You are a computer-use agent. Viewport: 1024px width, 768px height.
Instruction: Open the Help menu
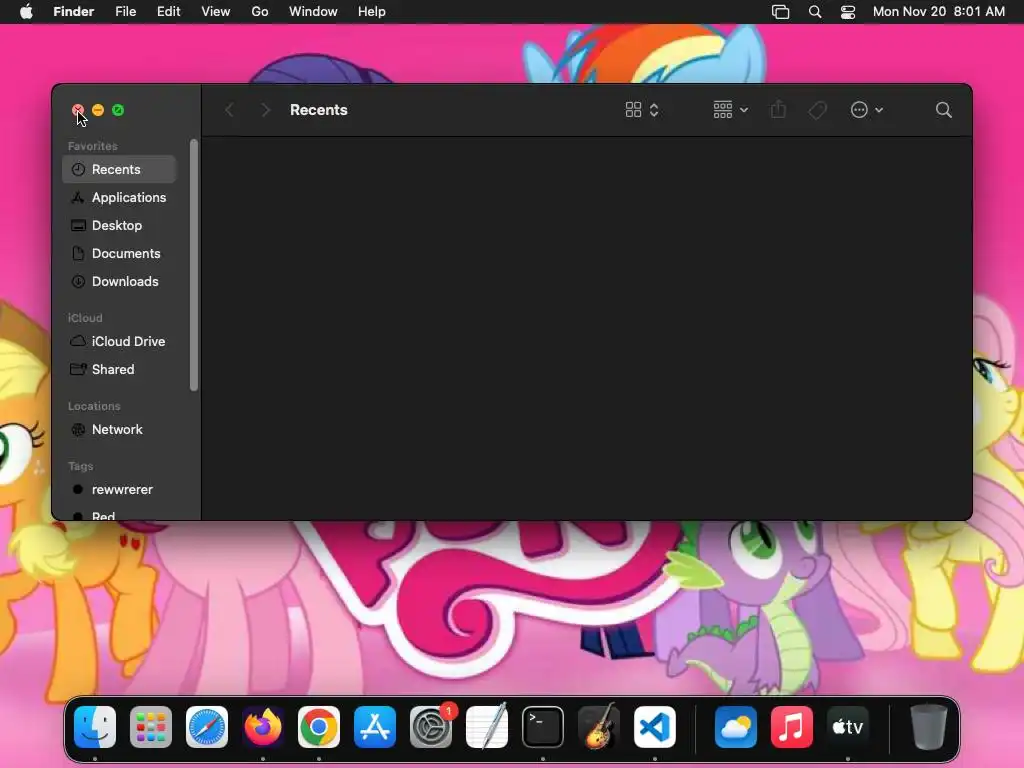pos(372,12)
